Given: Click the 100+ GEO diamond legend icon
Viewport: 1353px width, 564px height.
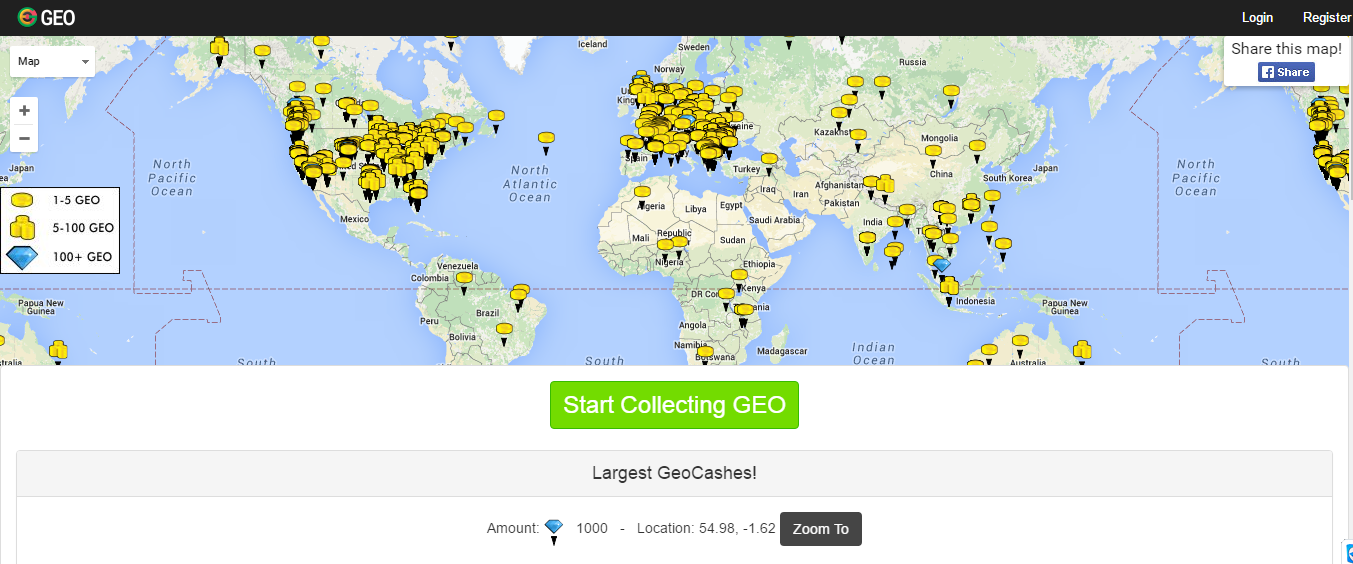Looking at the screenshot, I should pos(21,257).
